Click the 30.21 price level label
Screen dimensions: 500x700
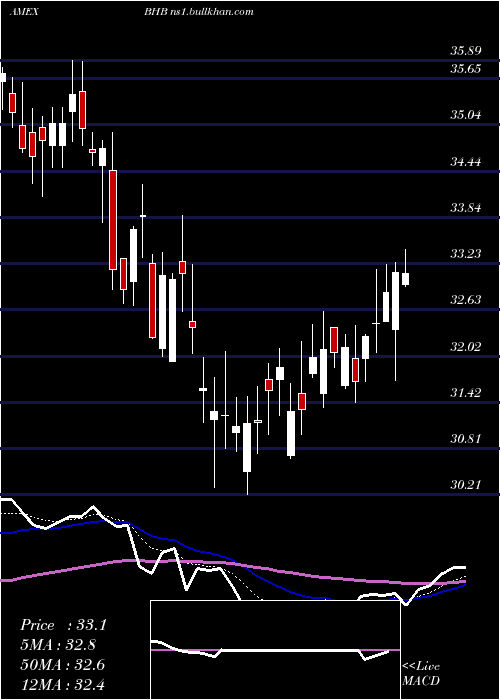pyautogui.click(x=466, y=485)
